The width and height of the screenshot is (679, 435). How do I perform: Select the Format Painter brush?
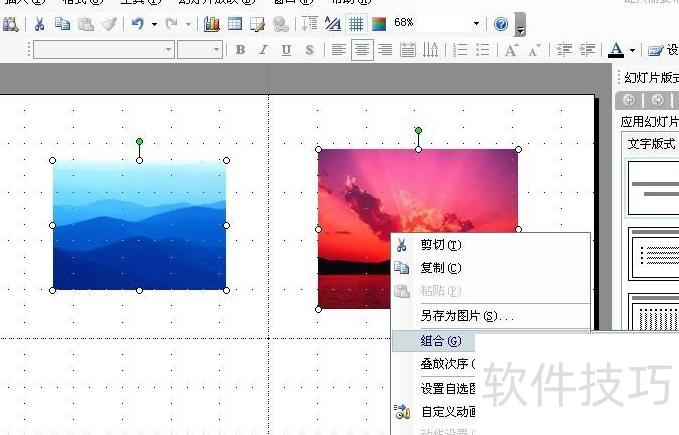click(110, 24)
